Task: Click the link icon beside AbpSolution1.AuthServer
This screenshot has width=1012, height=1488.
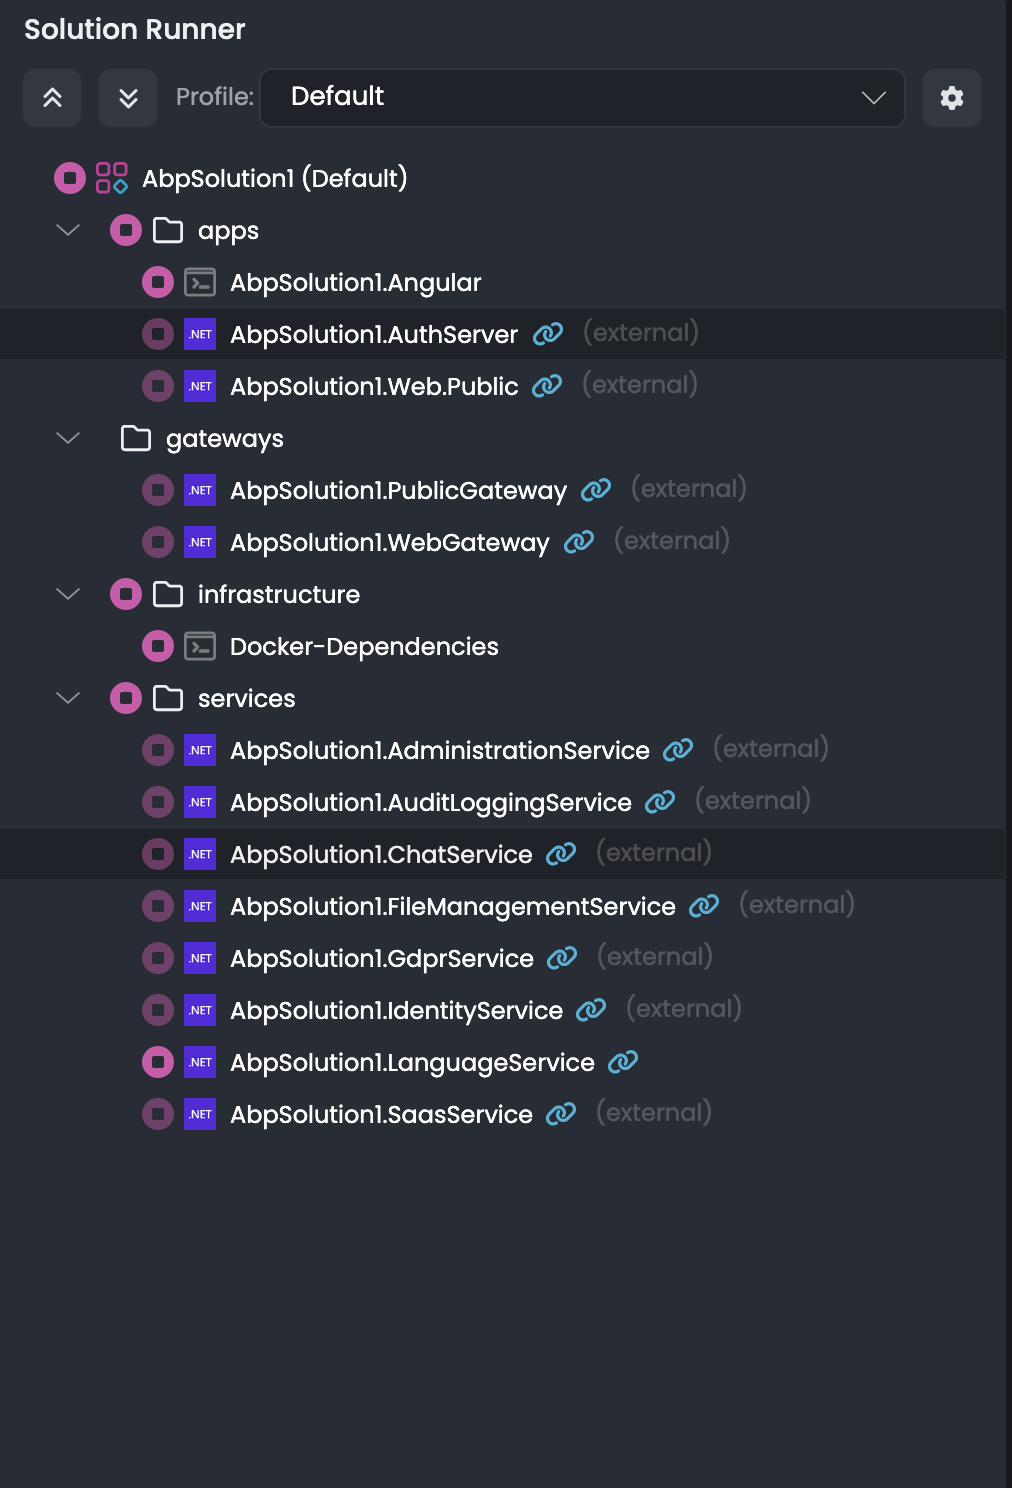Action: point(548,334)
